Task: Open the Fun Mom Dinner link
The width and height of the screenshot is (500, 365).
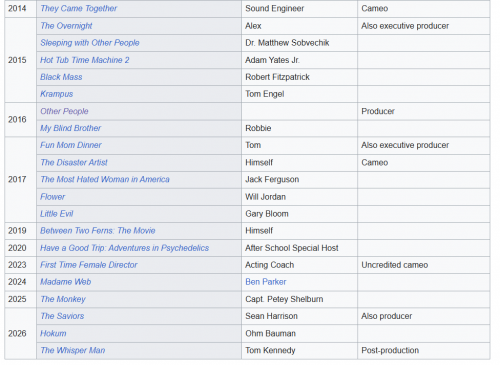Action: click(x=71, y=145)
